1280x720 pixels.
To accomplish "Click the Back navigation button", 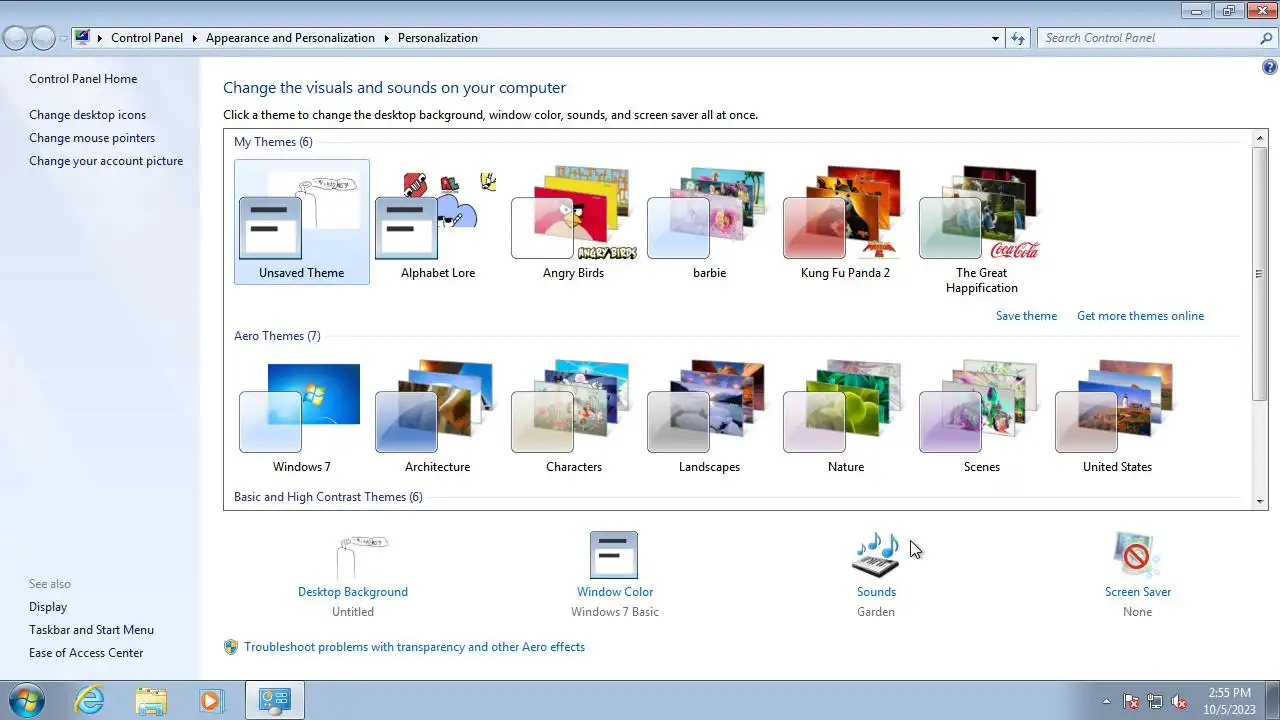I will point(16,38).
